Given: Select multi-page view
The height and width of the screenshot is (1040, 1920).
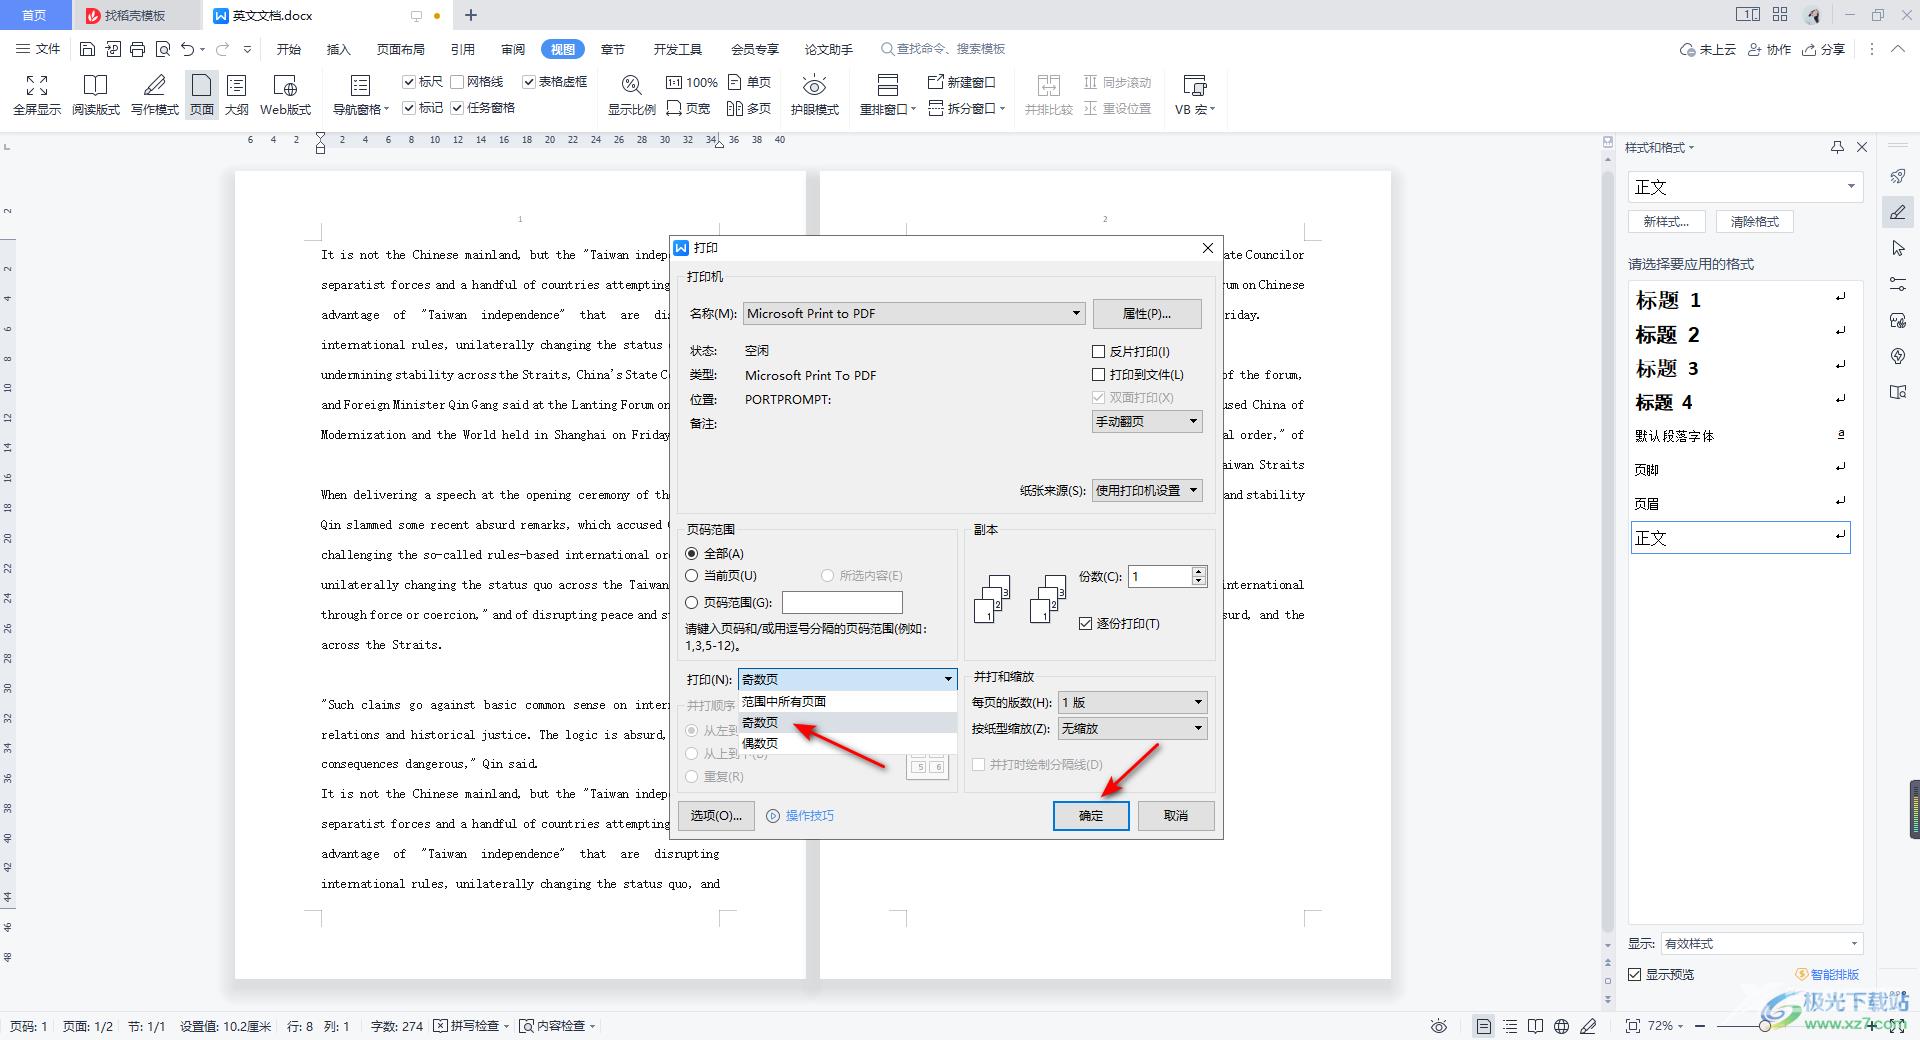Looking at the screenshot, I should (x=750, y=108).
